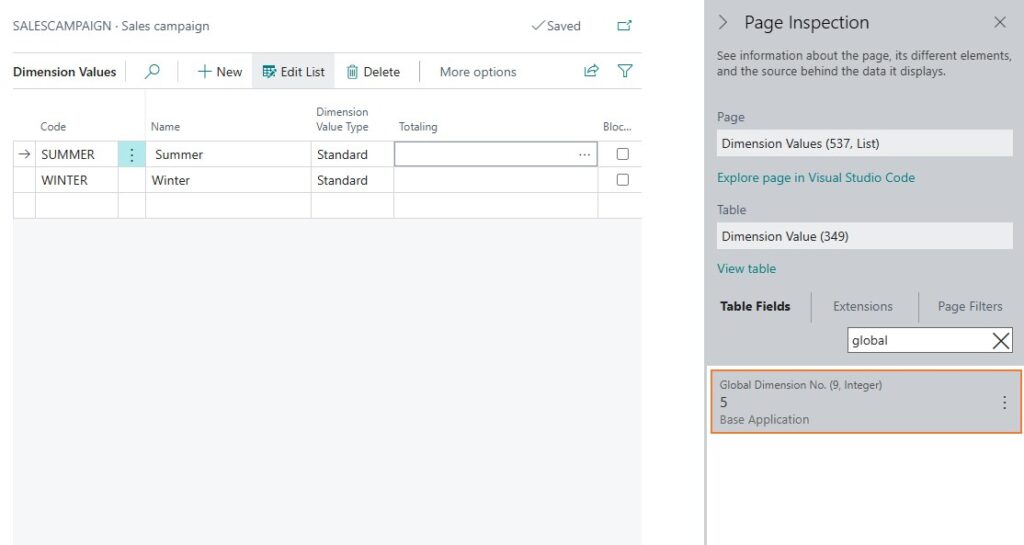Click the View table link
Viewport: 1024px width, 545px height.
(x=746, y=268)
